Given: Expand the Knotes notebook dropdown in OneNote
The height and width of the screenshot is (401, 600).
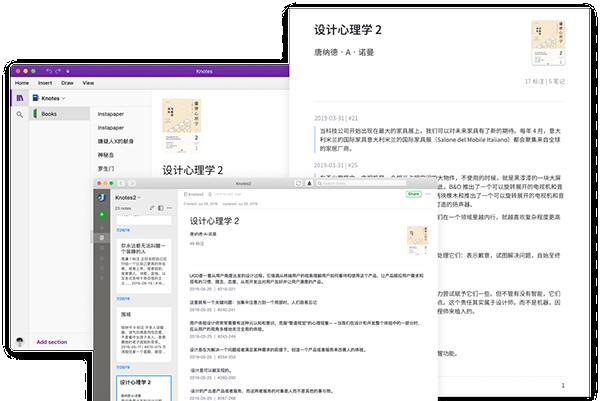Looking at the screenshot, I should (x=64, y=98).
